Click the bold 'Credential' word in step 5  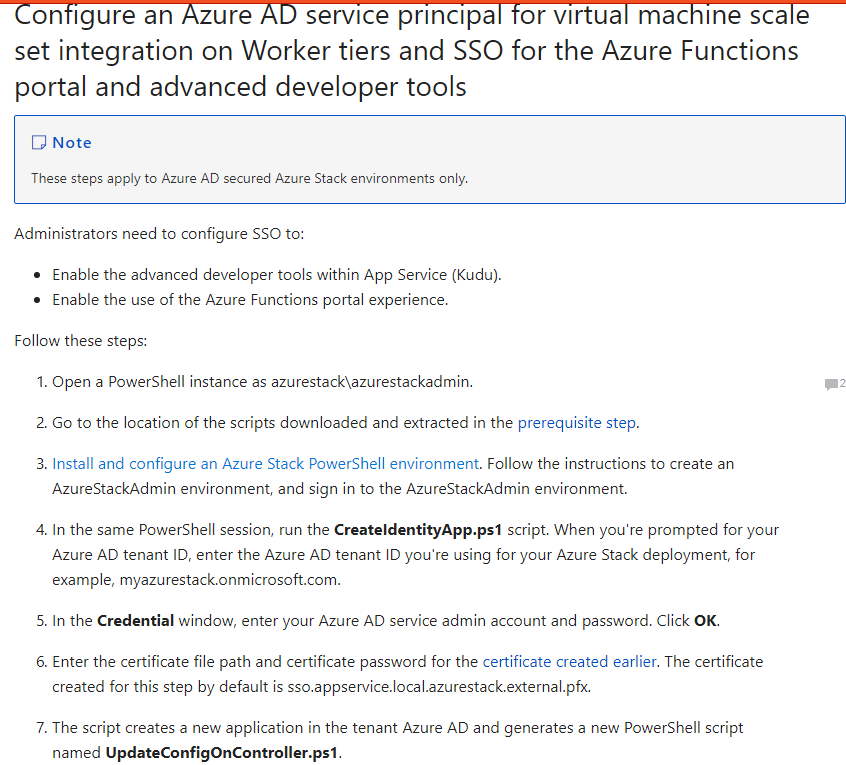[135, 621]
